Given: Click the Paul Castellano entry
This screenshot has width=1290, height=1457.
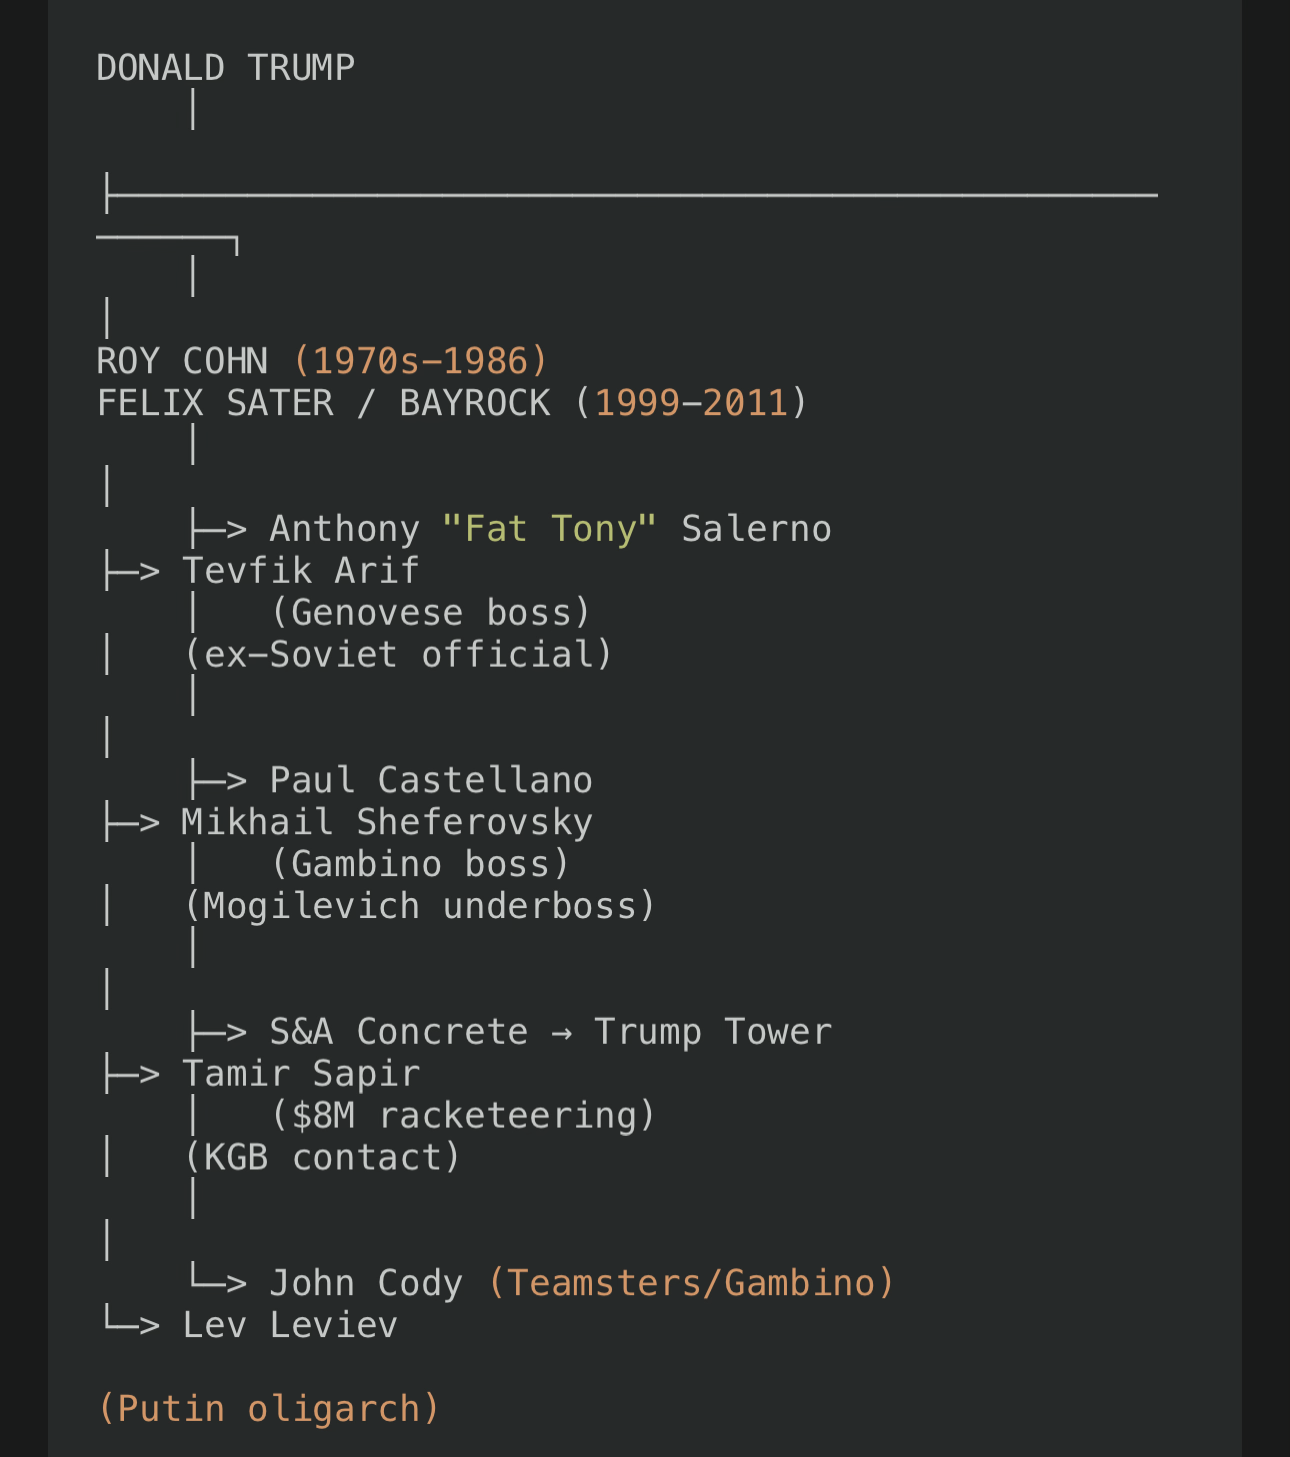Looking at the screenshot, I should pyautogui.click(x=431, y=780).
